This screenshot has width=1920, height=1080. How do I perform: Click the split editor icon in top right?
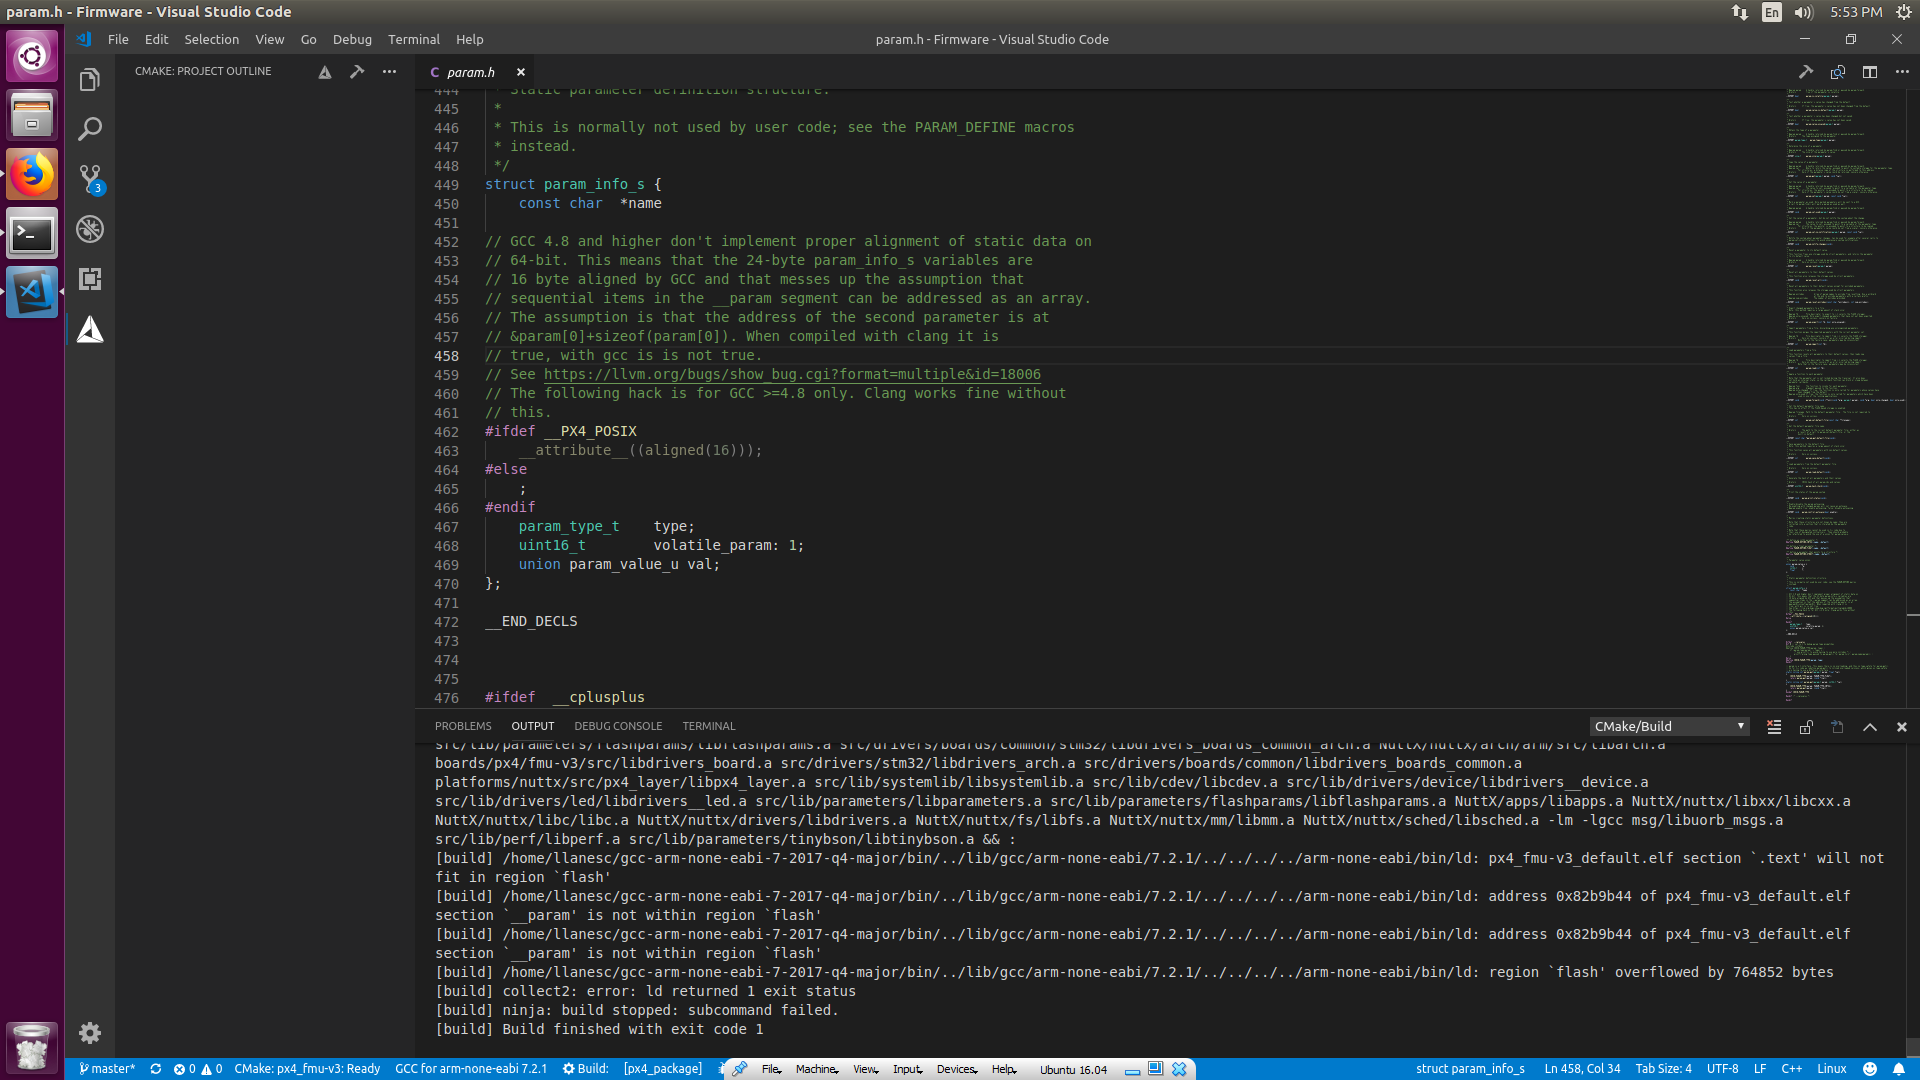pyautogui.click(x=1870, y=71)
